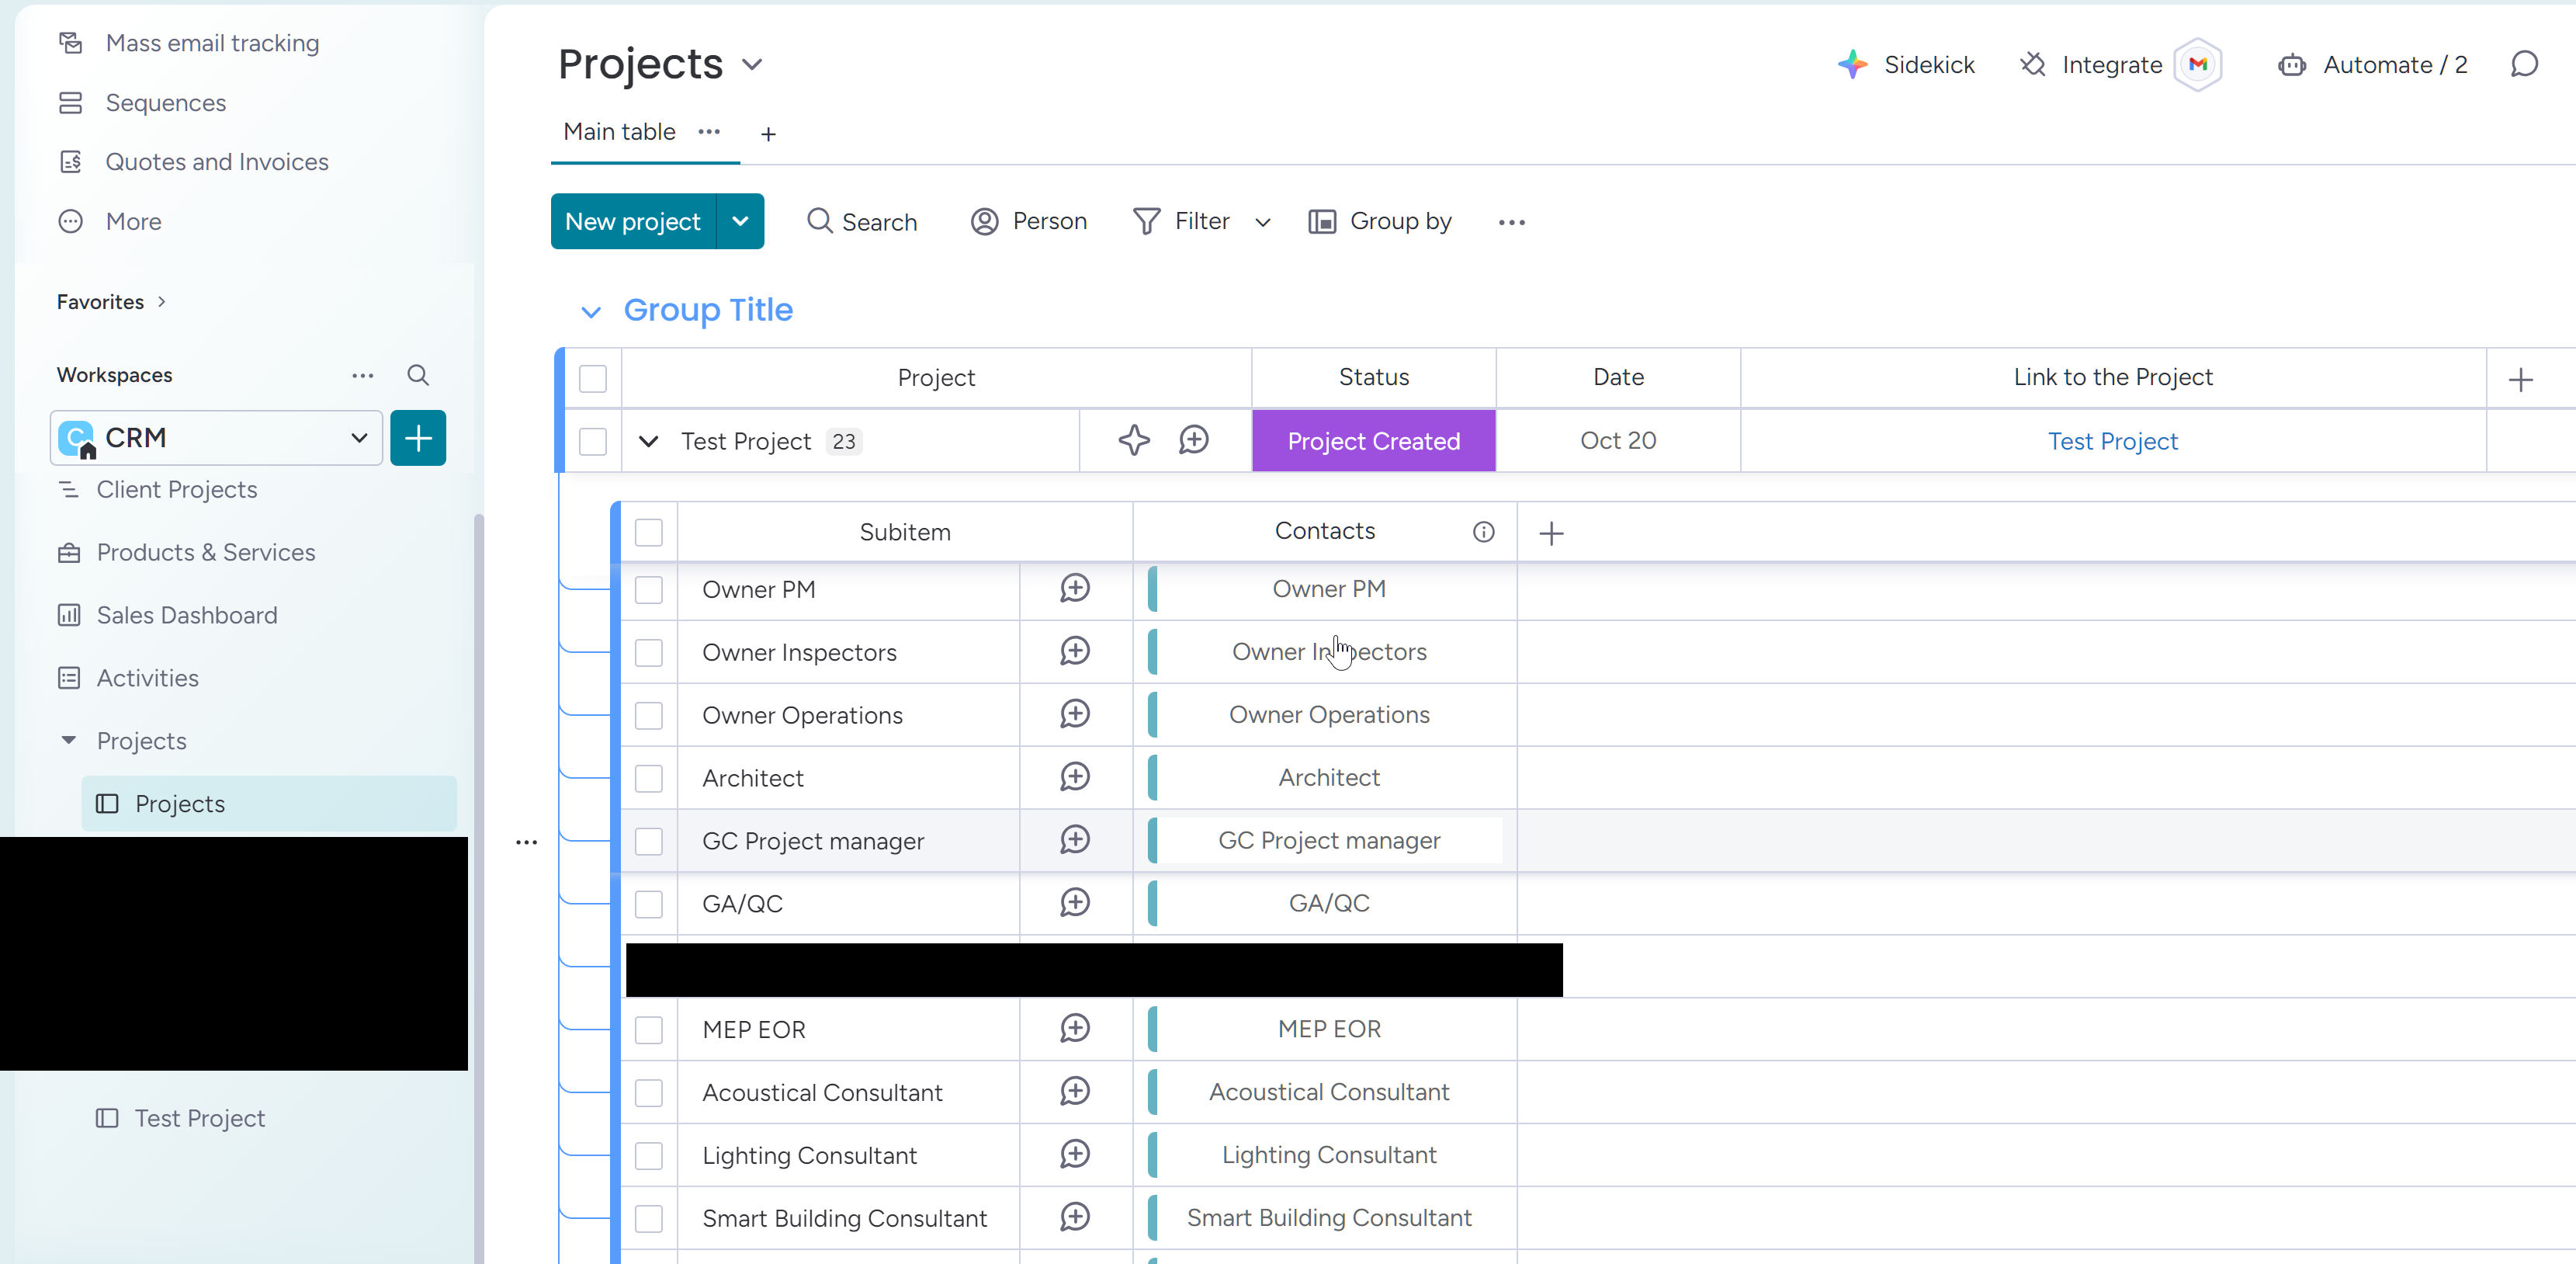Add new item to CRM workspace
2576x1264 pixels.
pyautogui.click(x=418, y=438)
